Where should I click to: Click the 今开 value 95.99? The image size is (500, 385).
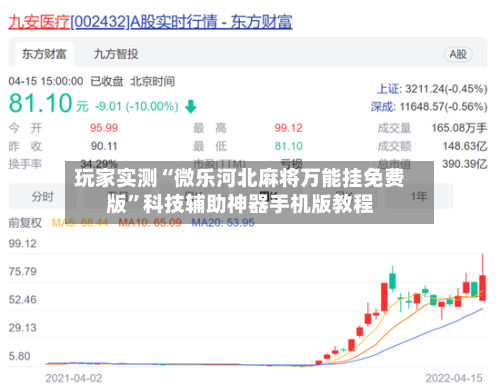coord(104,128)
